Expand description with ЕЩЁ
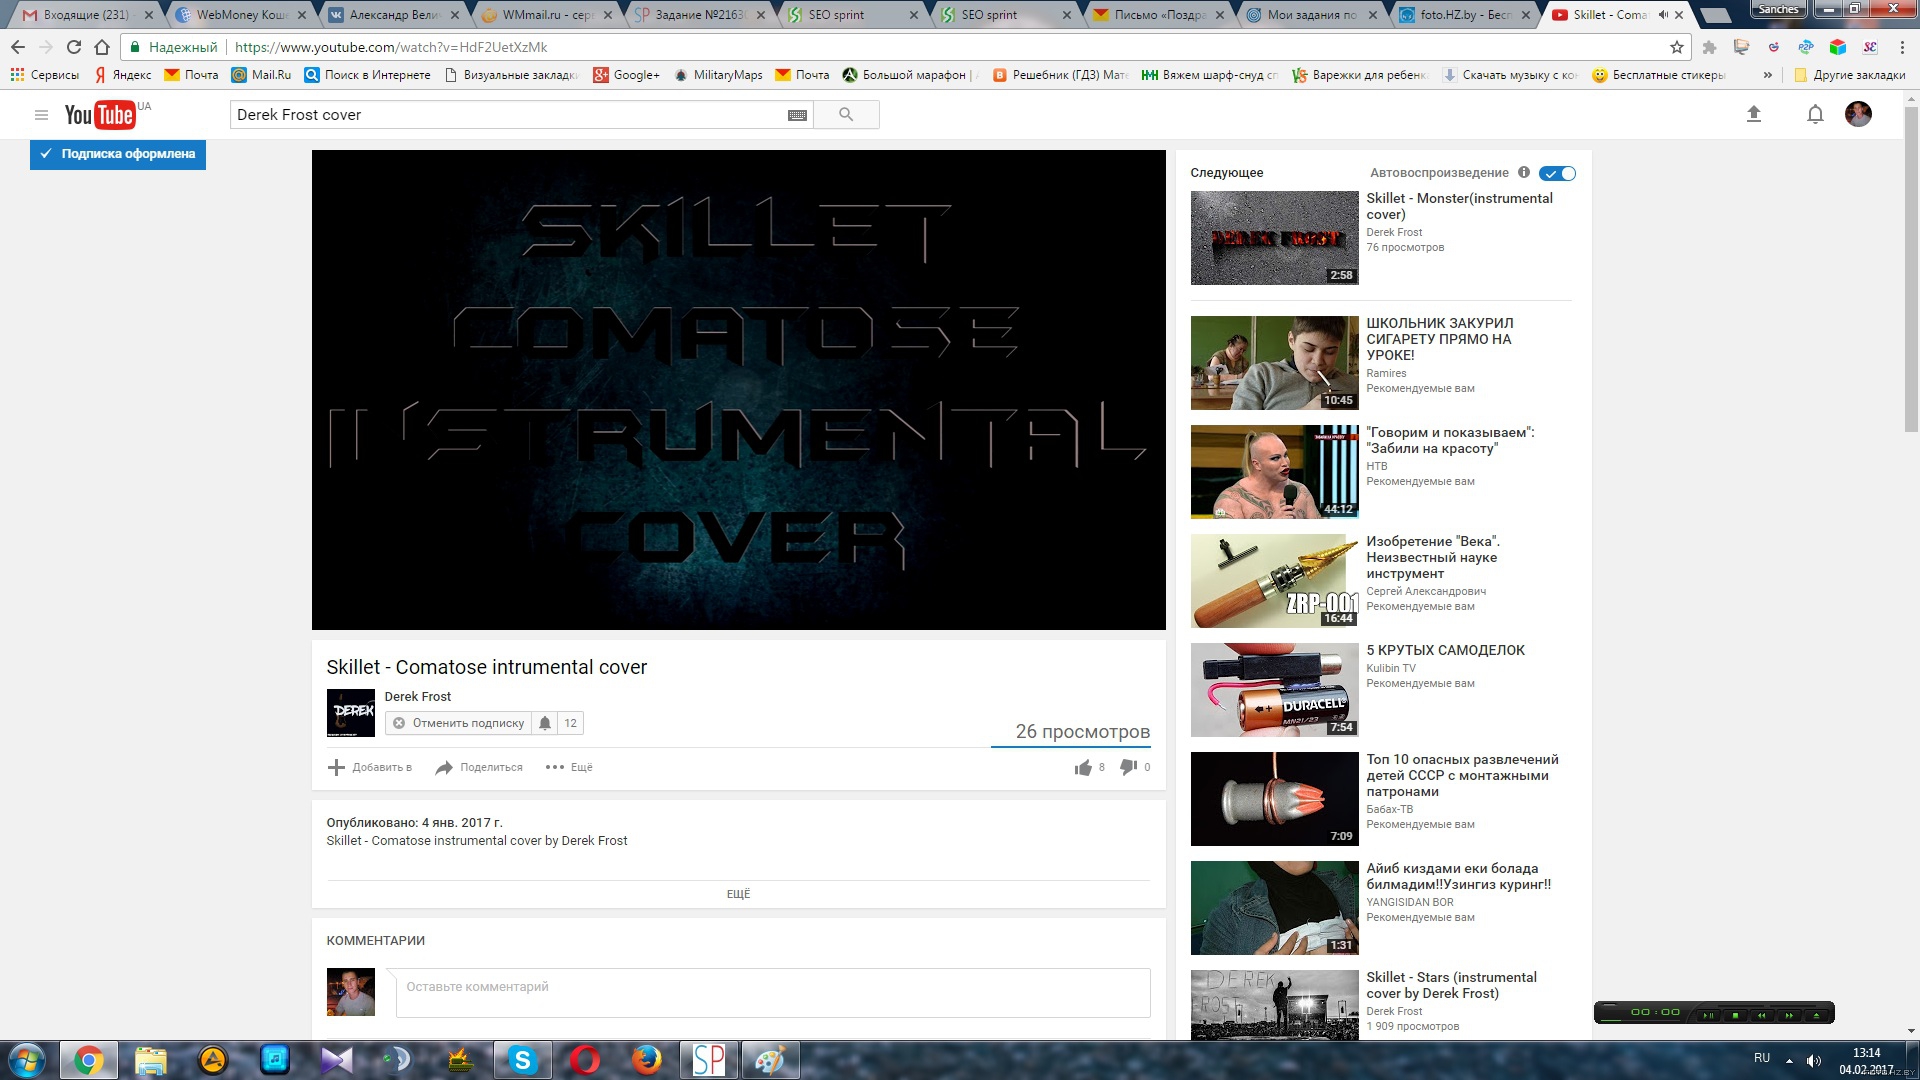Screen dimensions: 1920x1080 738,894
